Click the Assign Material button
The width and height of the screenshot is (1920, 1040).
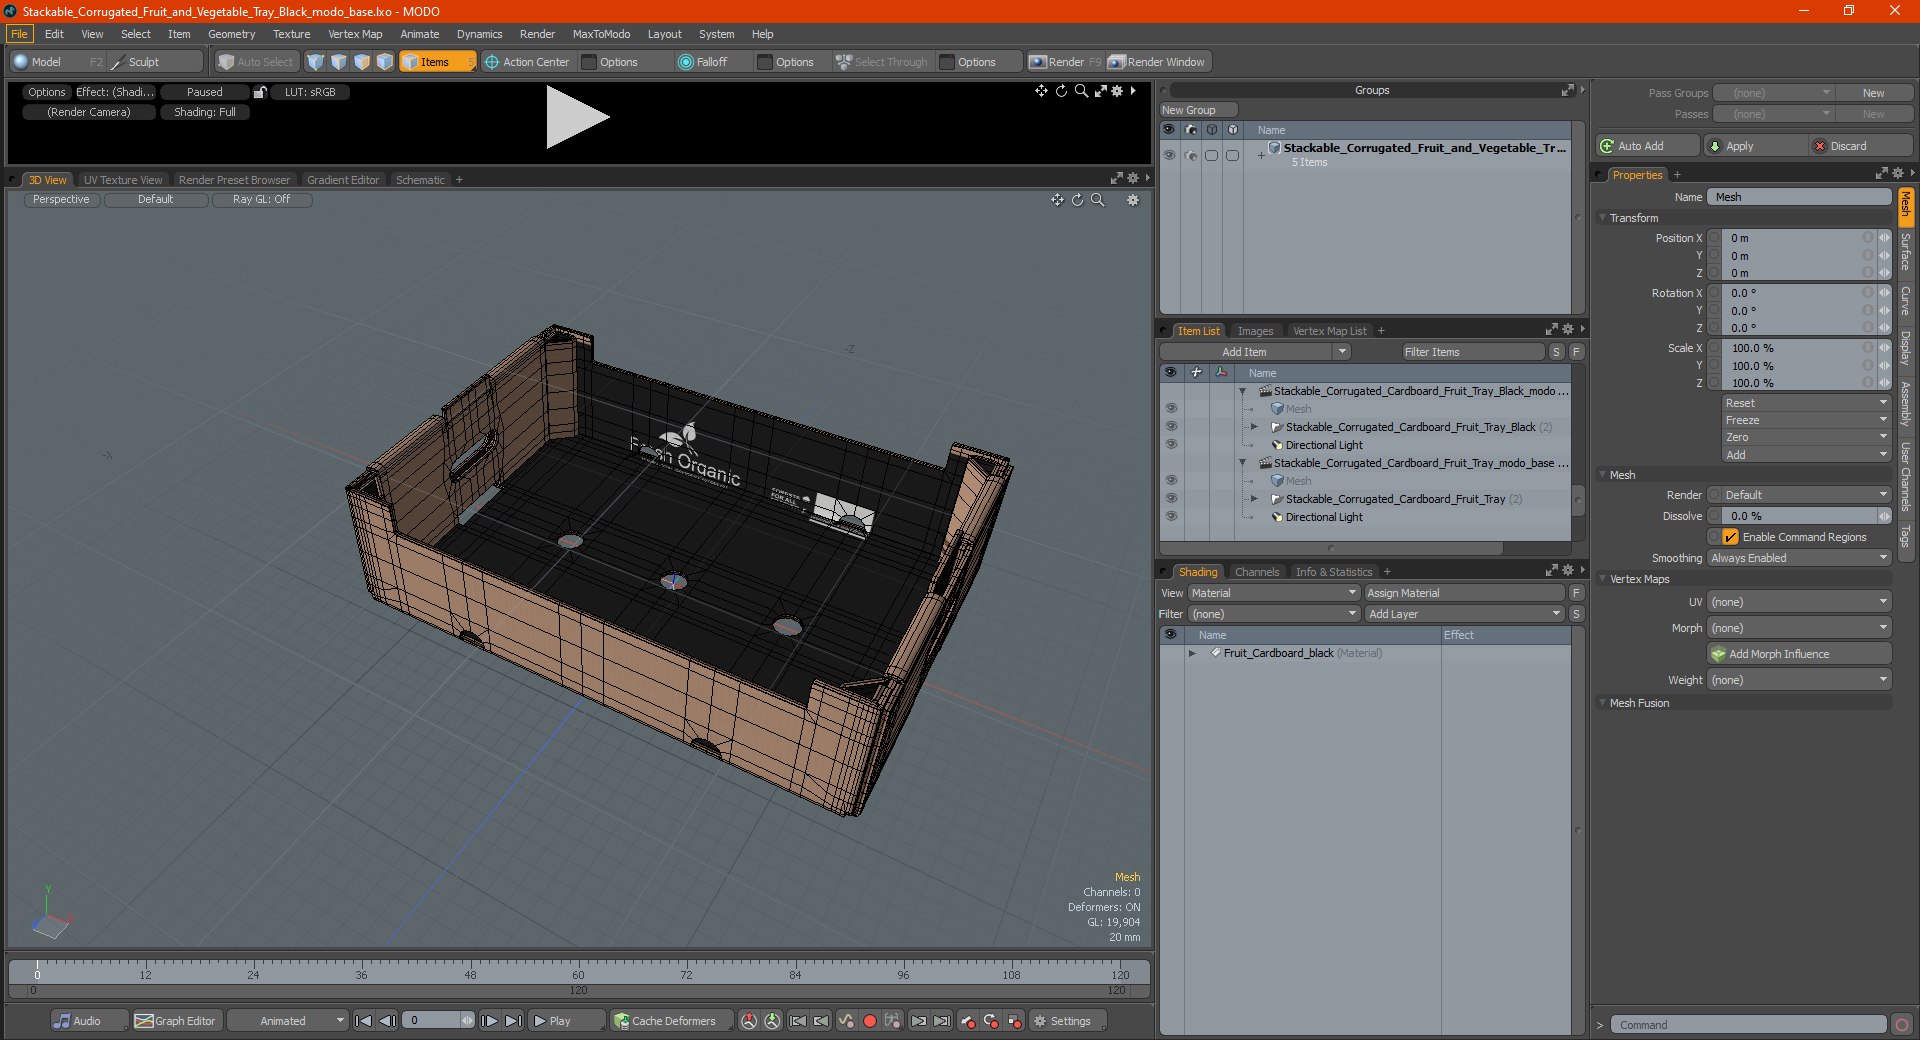[x=1464, y=593]
